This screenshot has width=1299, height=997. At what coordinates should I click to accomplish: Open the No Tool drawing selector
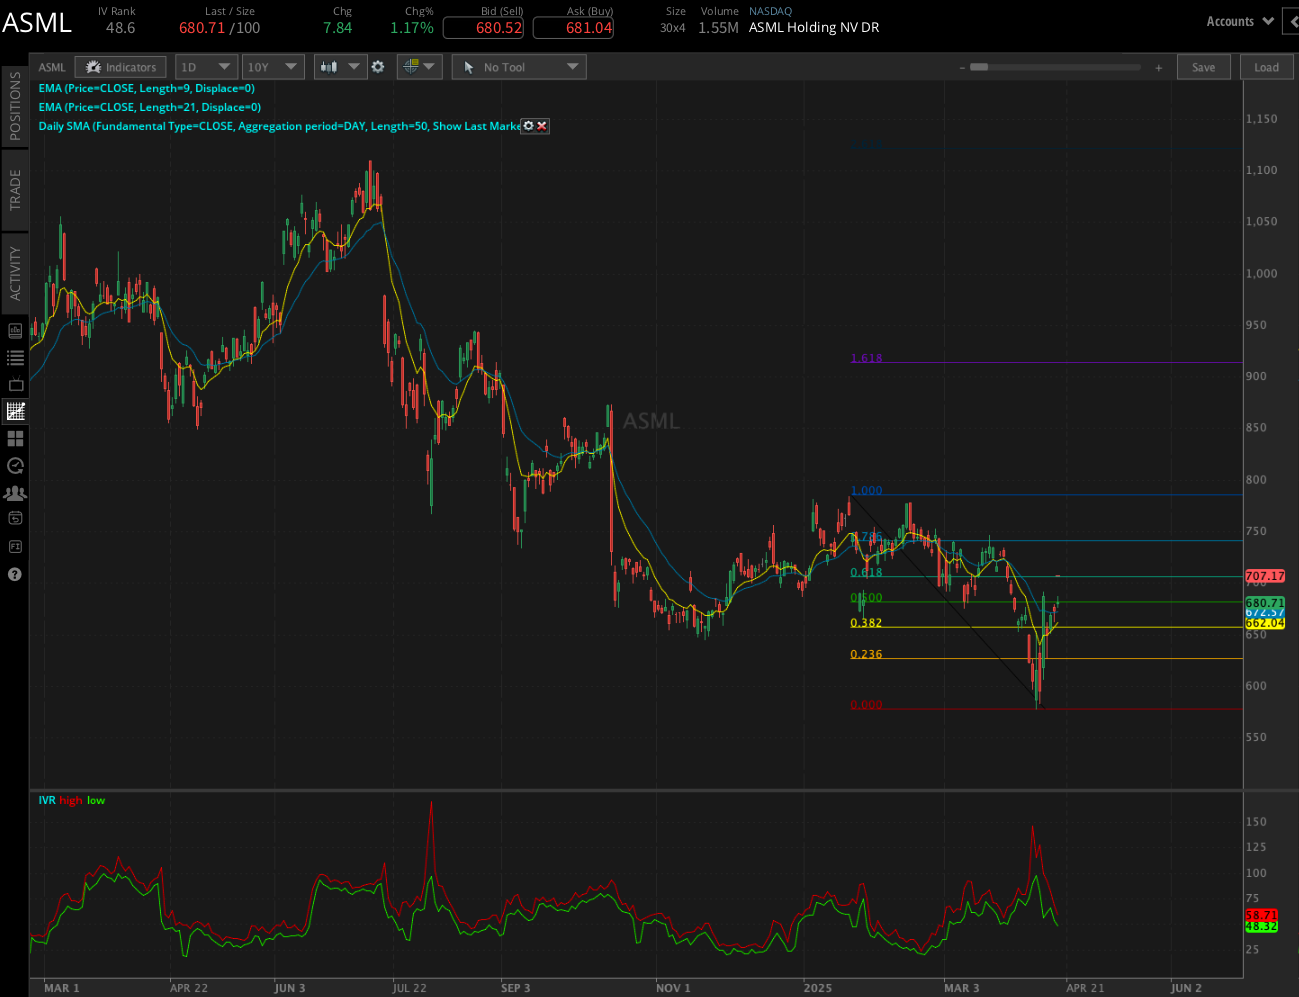click(x=518, y=67)
